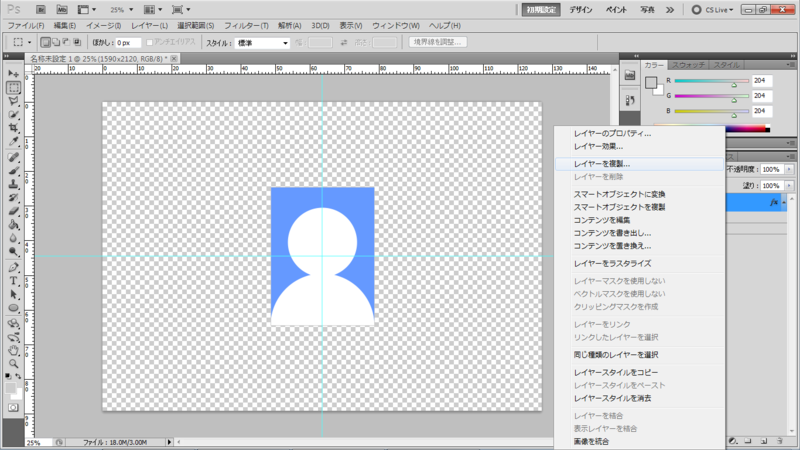Open the 塗り slider arrow
Image resolution: width=800 pixels, height=450 pixels.
pos(789,186)
